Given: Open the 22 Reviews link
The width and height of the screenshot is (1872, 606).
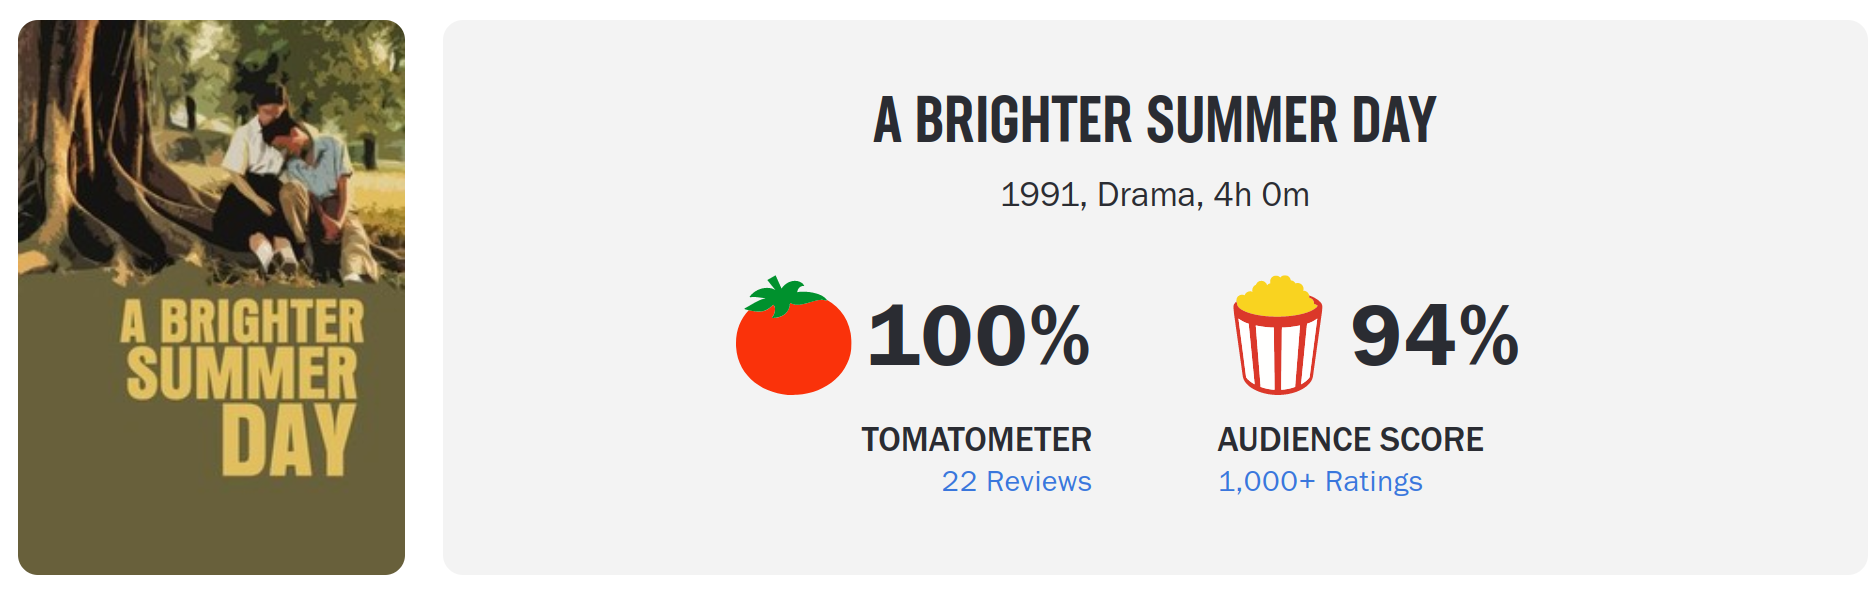Looking at the screenshot, I should coord(1016,482).
